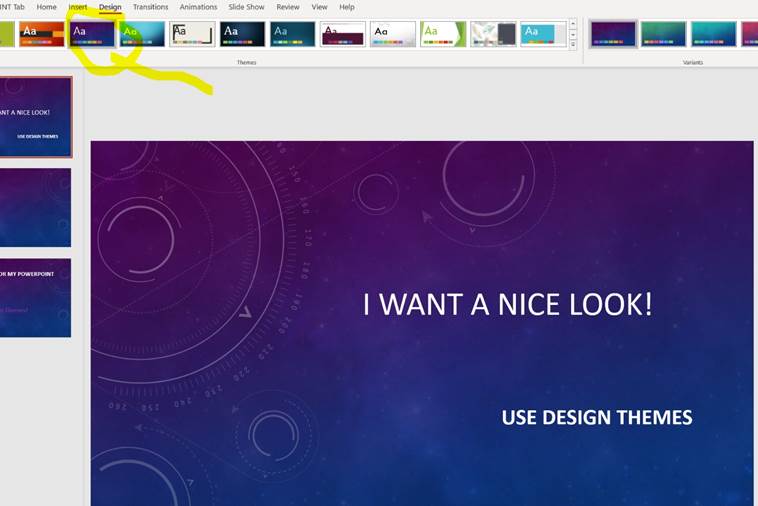Open the Slide Show tab
The image size is (758, 506).
[x=246, y=7]
